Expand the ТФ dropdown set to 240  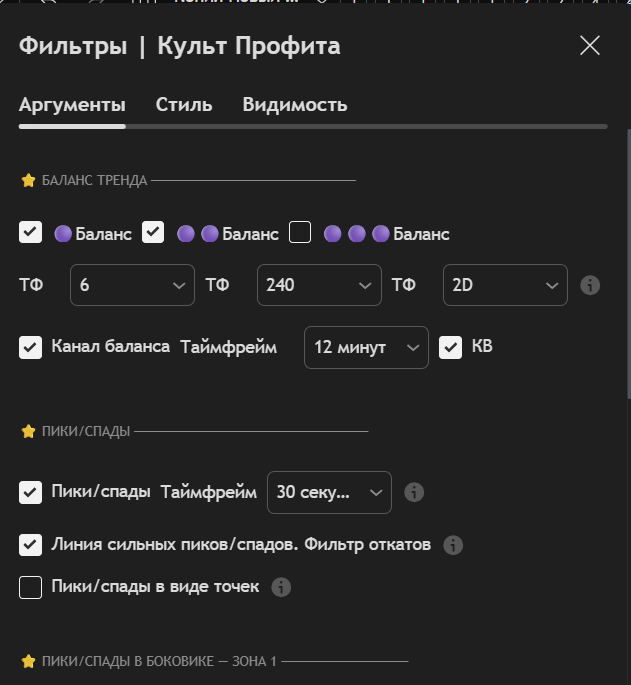pos(319,285)
